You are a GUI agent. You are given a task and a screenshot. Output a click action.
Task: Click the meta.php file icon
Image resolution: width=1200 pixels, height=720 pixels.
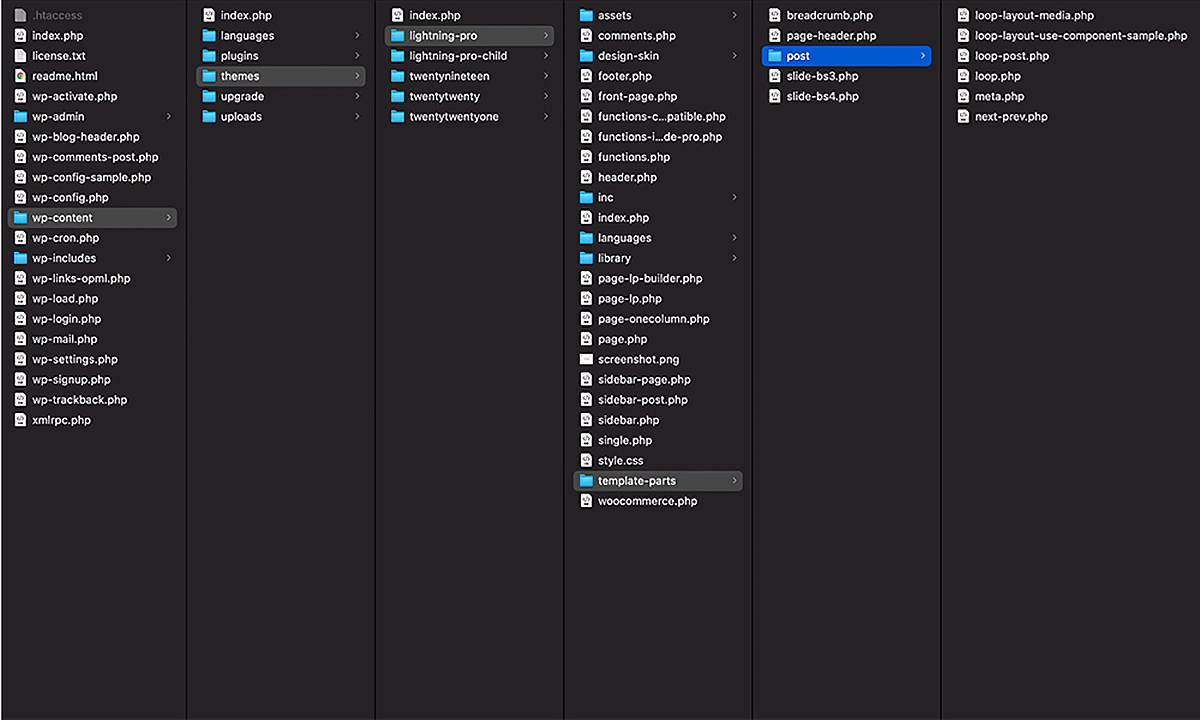point(963,96)
